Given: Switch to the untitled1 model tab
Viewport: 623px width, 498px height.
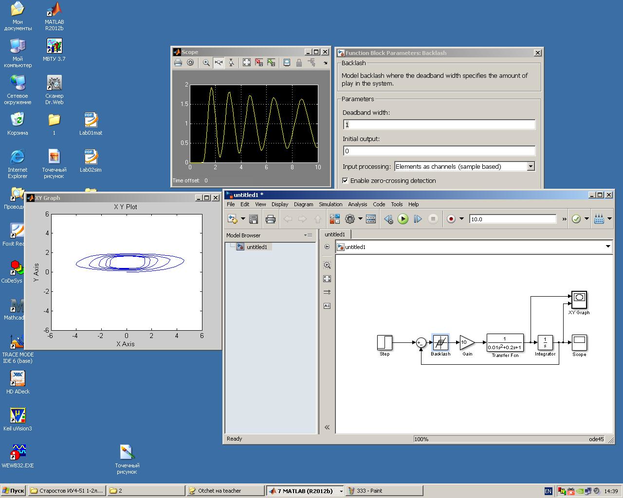Looking at the screenshot, I should click(335, 234).
